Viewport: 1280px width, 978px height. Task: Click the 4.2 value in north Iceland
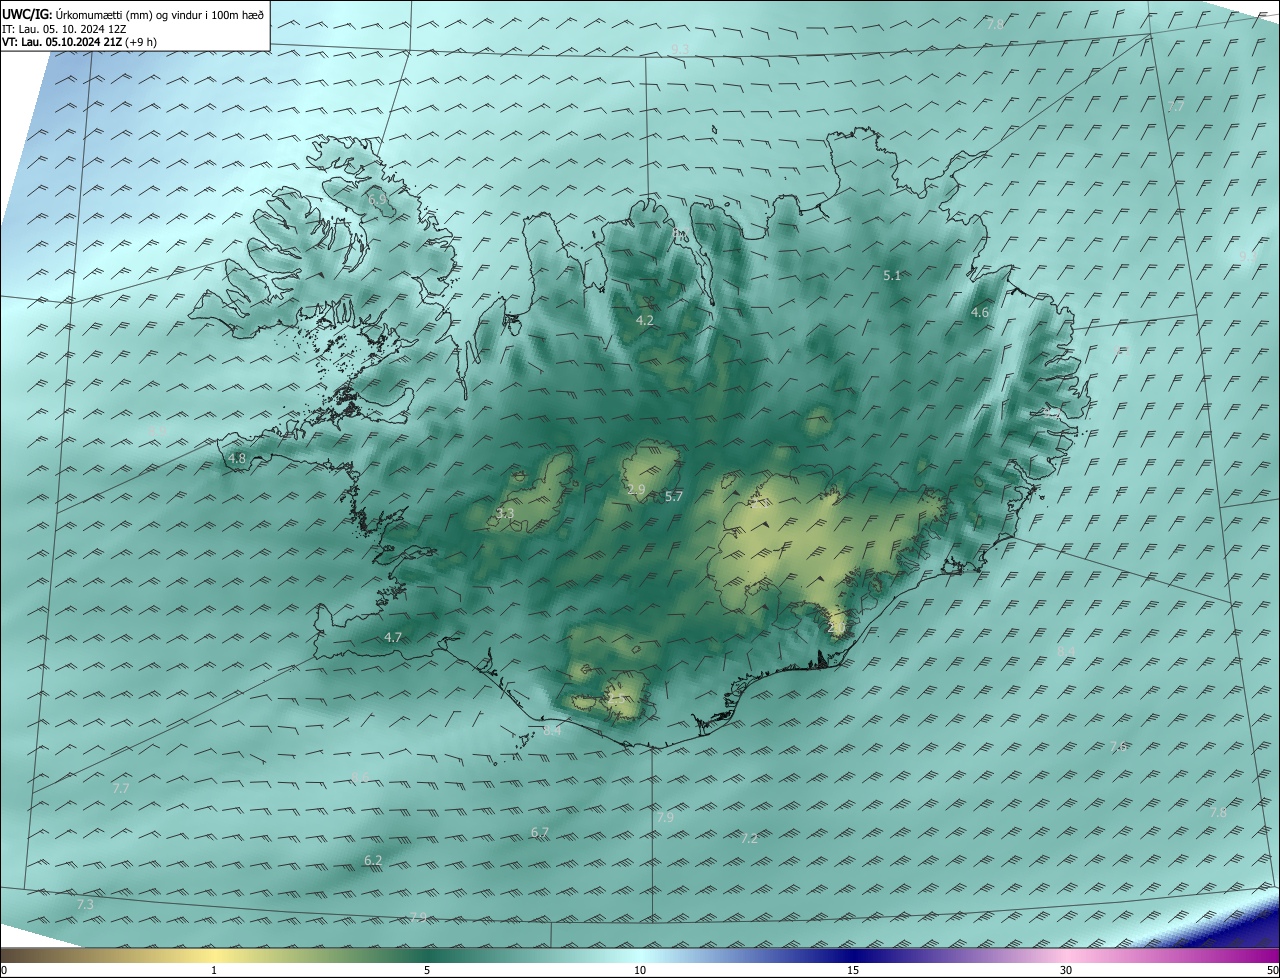645,321
